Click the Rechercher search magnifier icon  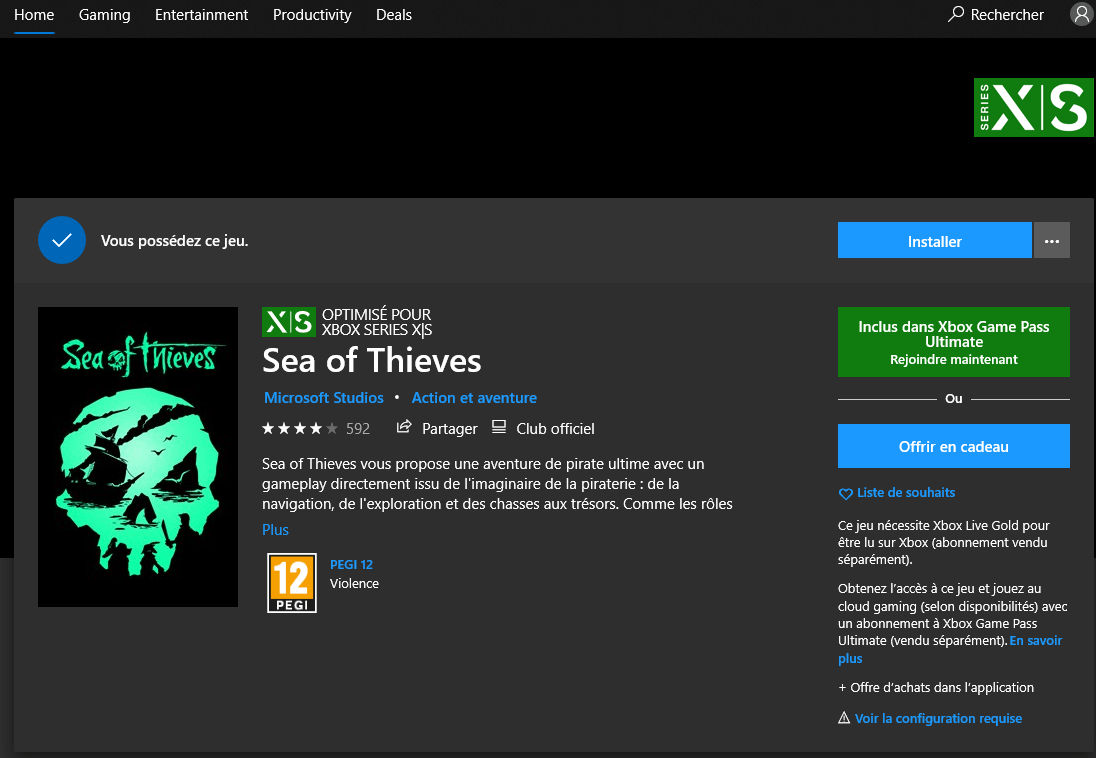tap(956, 14)
